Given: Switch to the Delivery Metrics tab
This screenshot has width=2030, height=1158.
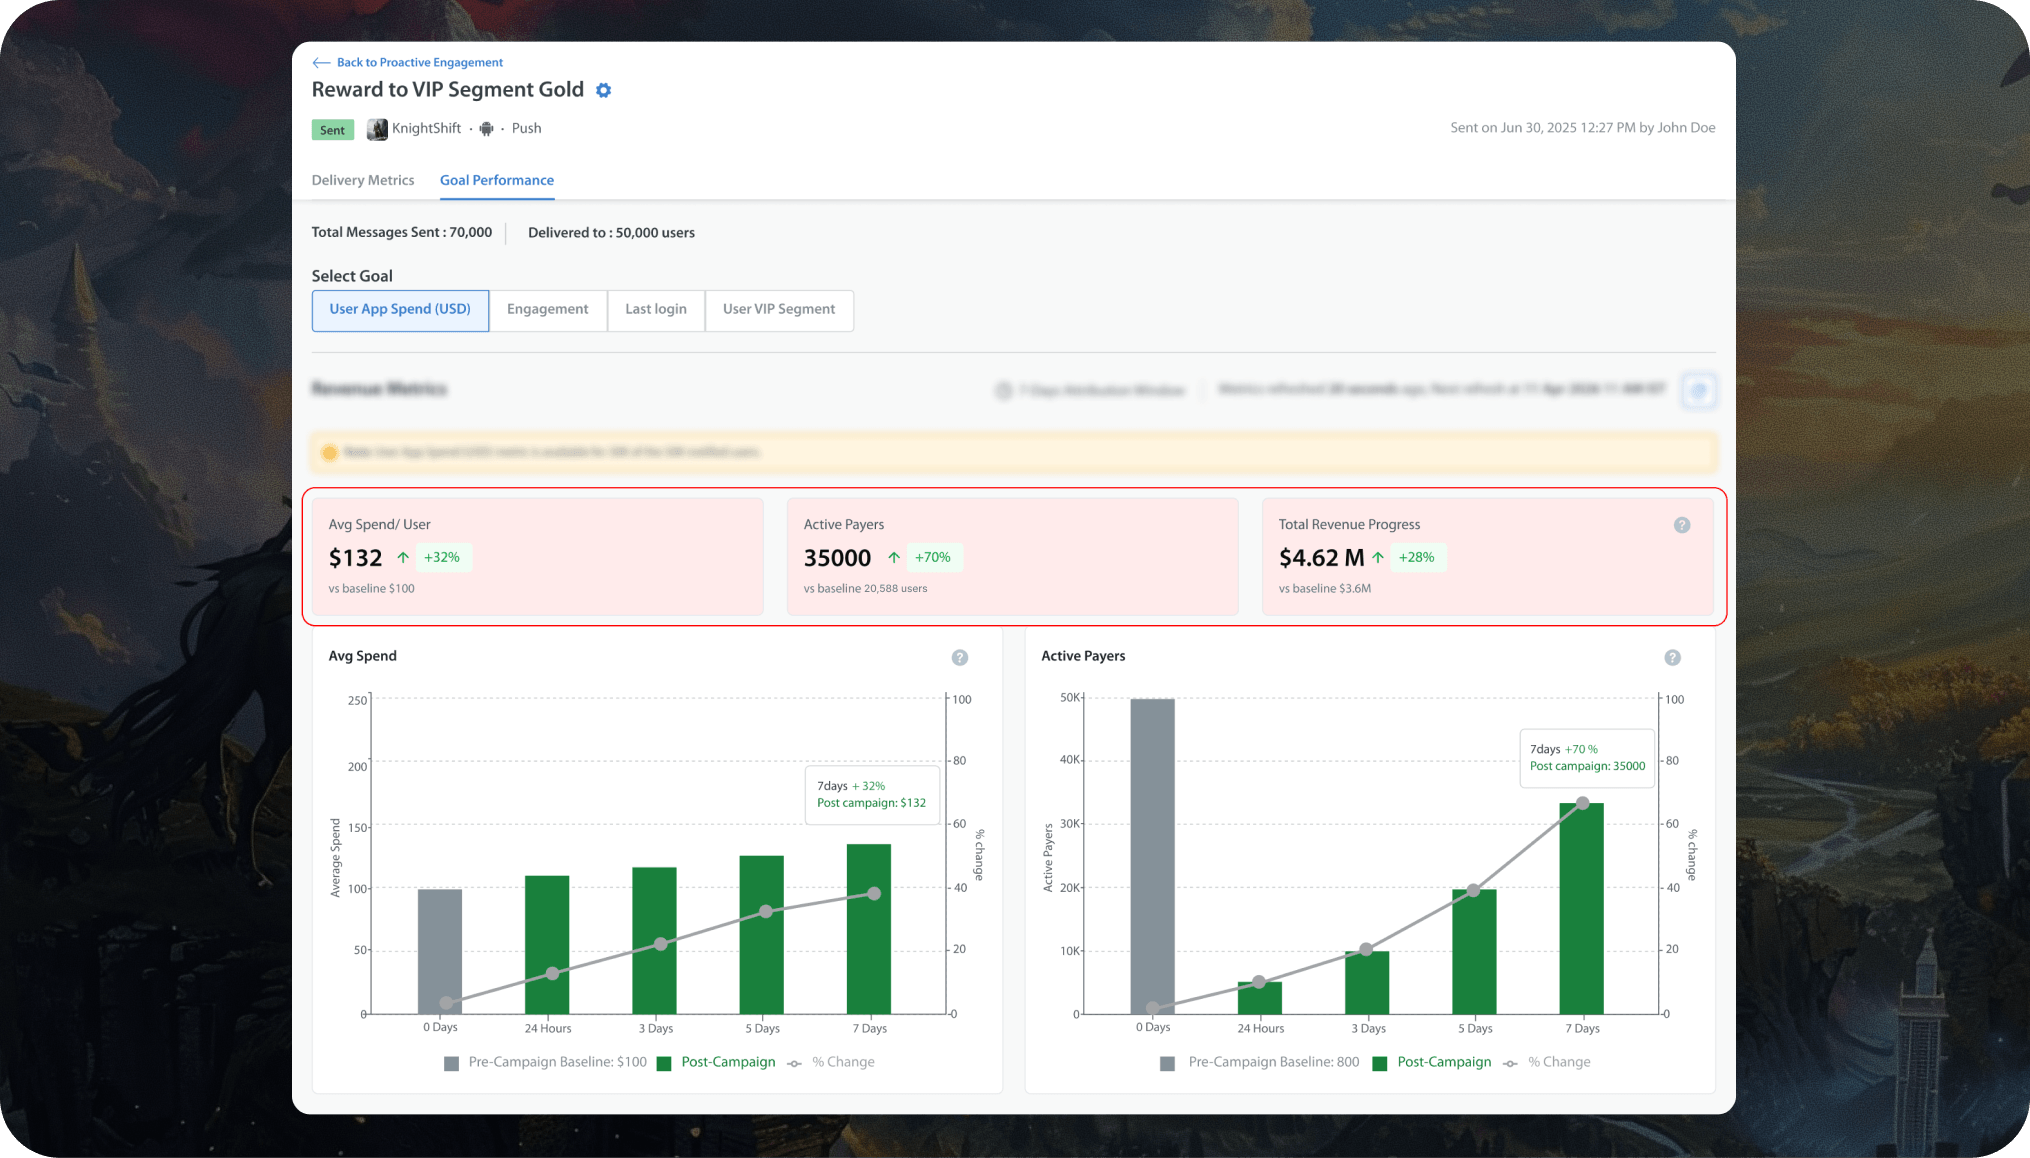Looking at the screenshot, I should (x=363, y=180).
